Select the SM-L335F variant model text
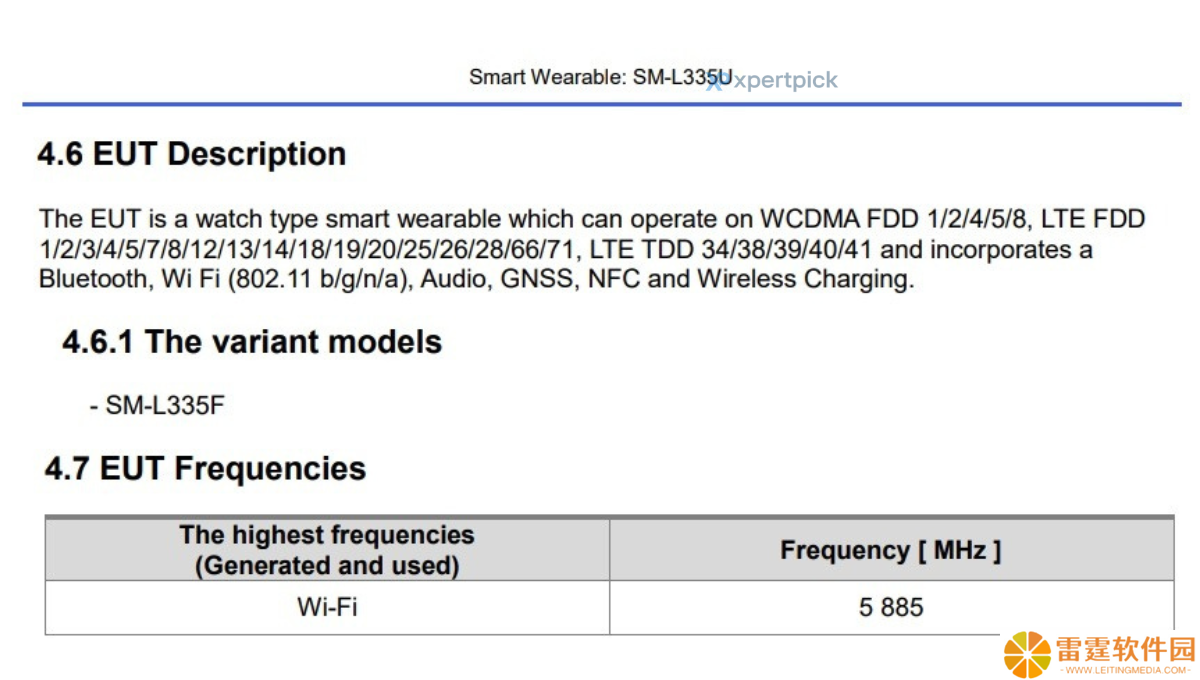The width and height of the screenshot is (1200, 680). [157, 406]
